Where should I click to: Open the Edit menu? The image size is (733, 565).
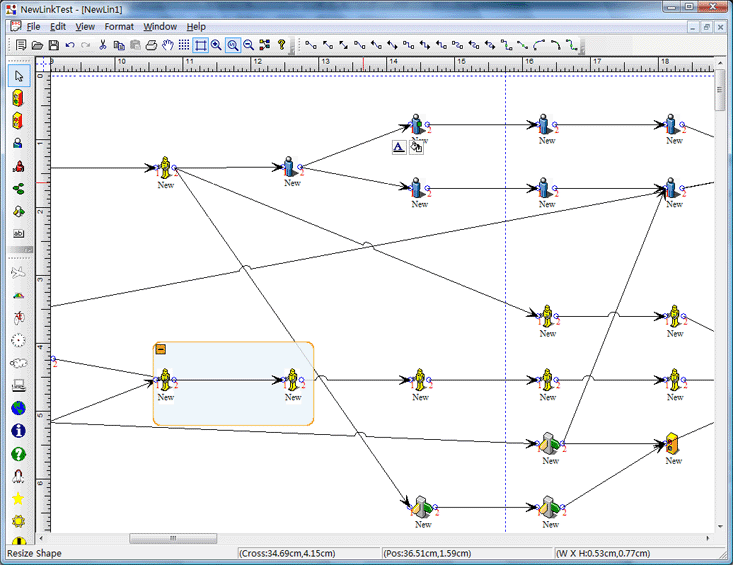coord(58,27)
